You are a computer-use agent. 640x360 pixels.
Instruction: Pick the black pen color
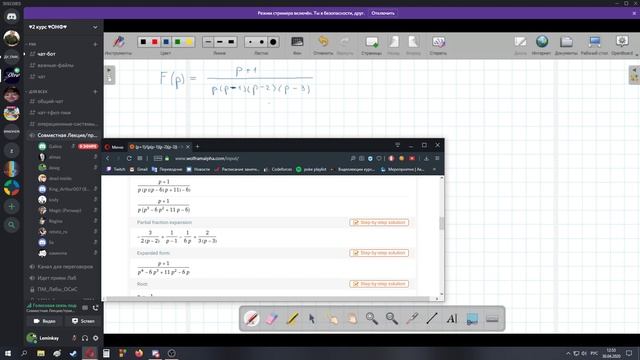(143, 42)
